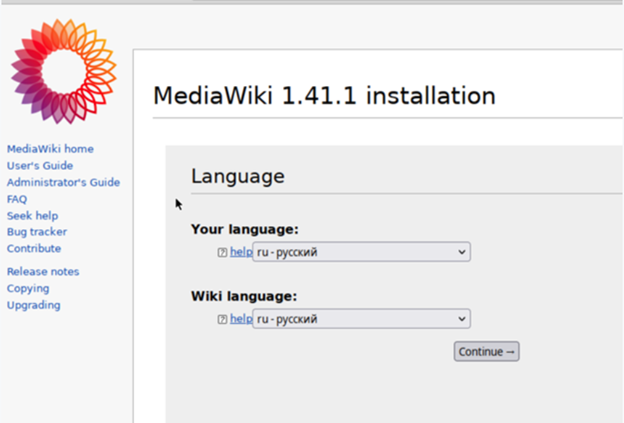Click the Wiki language field label

click(245, 296)
